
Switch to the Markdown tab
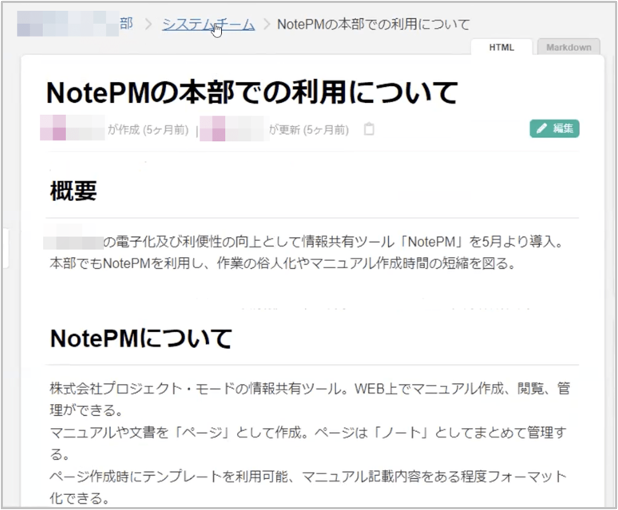(569, 47)
